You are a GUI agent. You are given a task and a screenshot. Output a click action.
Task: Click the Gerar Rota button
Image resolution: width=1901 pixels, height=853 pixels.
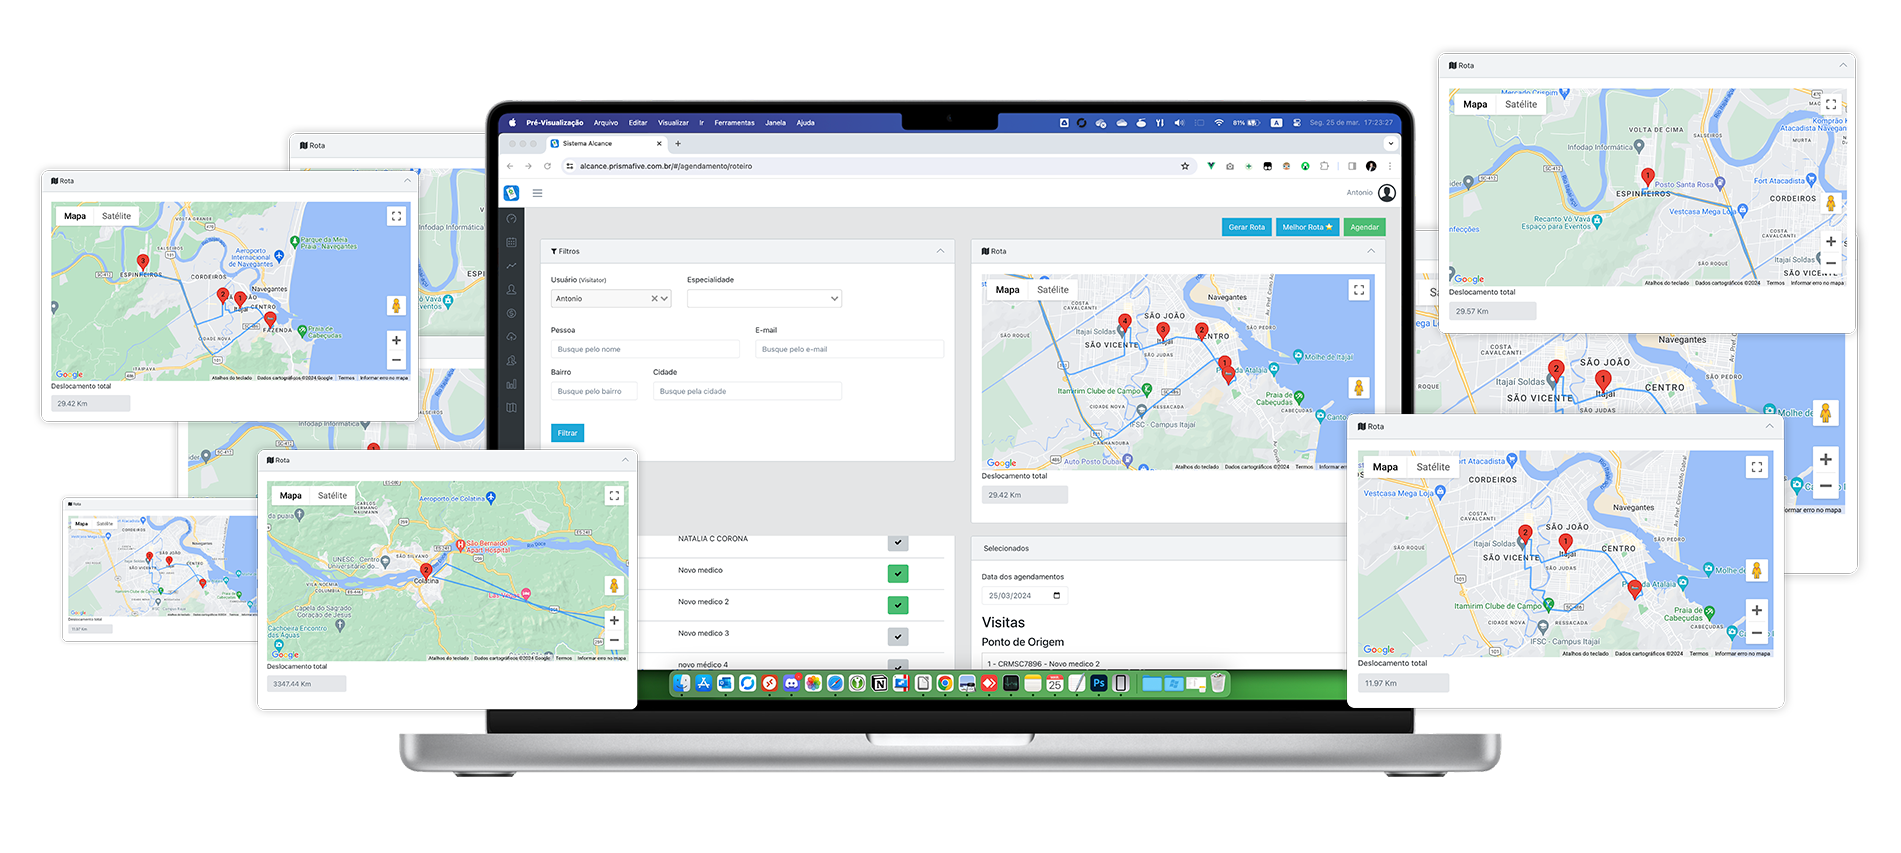(x=1246, y=227)
